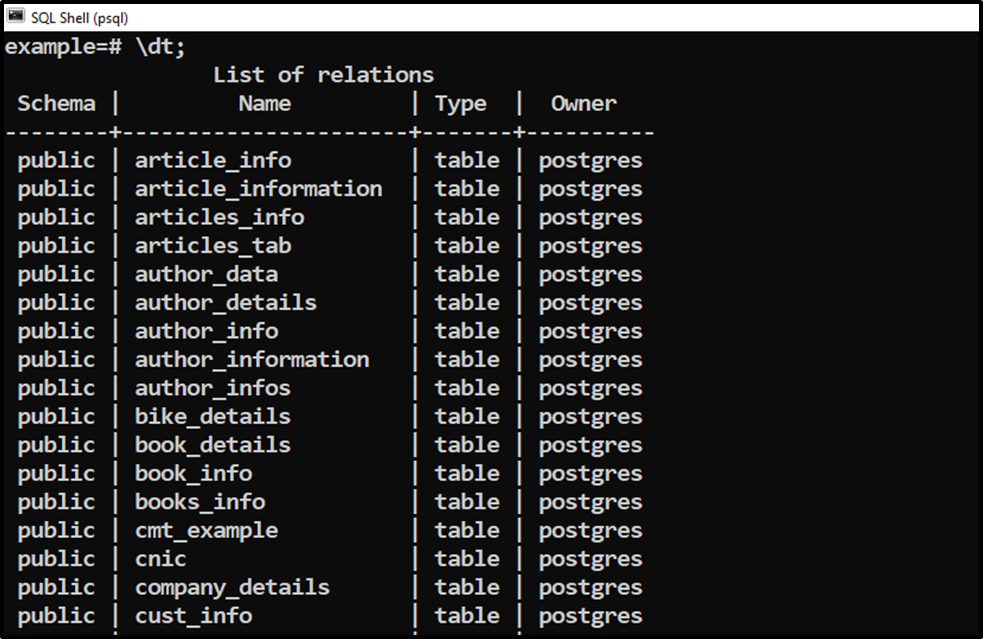983x639 pixels.
Task: Click the Name column header
Action: coord(265,103)
